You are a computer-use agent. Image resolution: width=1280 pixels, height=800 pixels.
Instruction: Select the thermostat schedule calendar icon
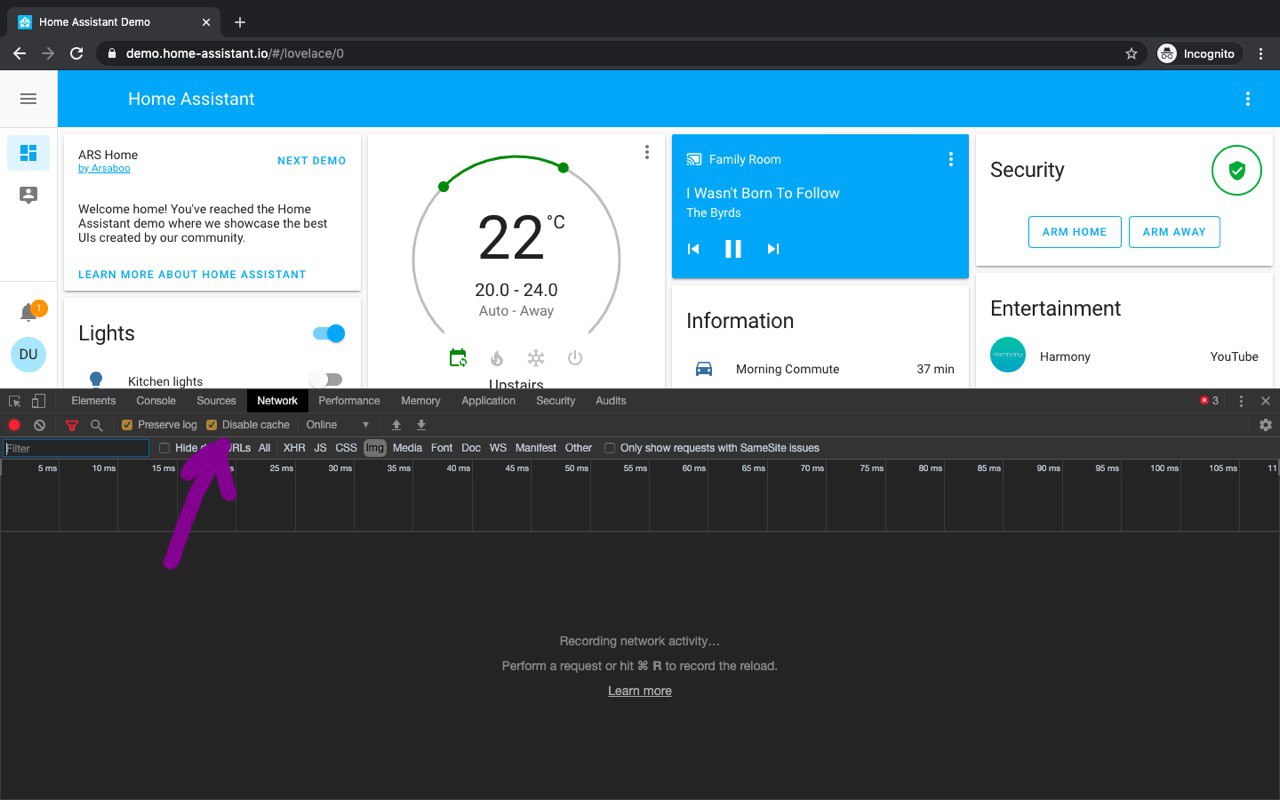(x=458, y=358)
